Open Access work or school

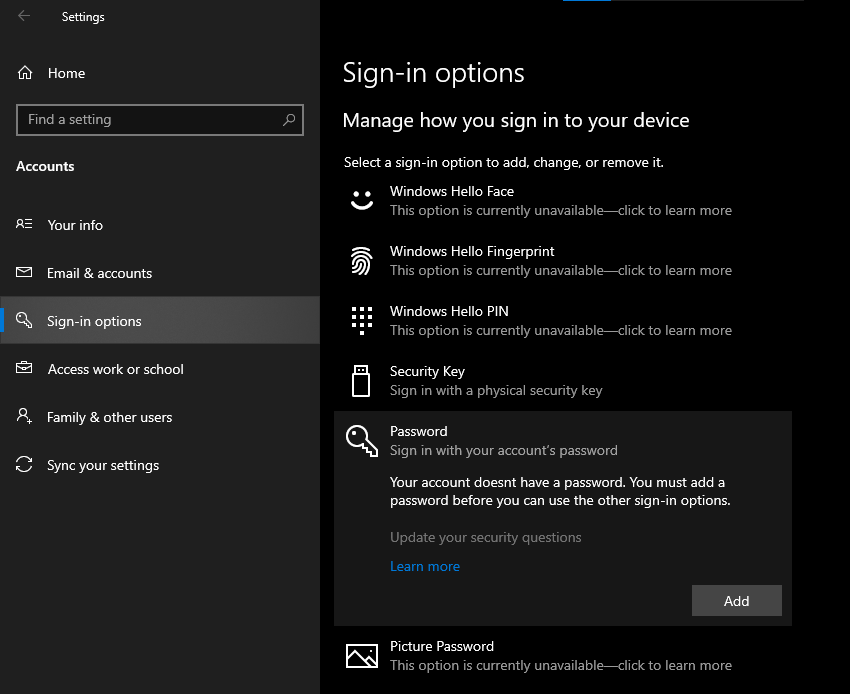115,369
